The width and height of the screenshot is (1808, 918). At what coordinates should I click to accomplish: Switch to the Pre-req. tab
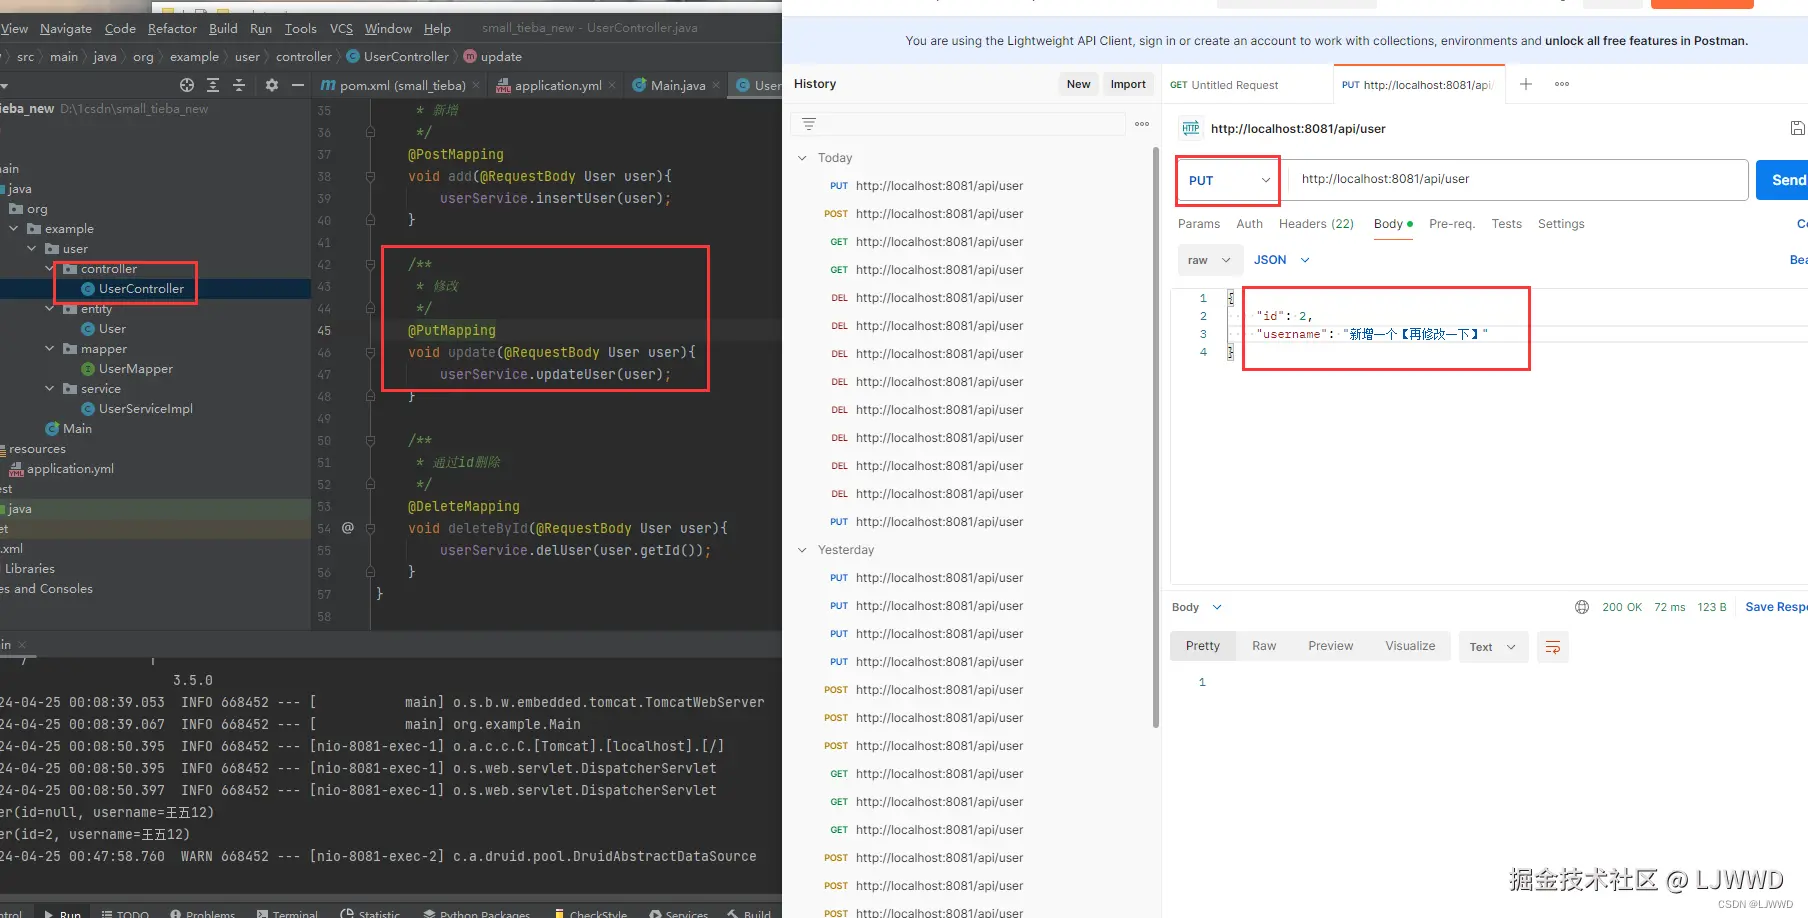pos(1452,224)
